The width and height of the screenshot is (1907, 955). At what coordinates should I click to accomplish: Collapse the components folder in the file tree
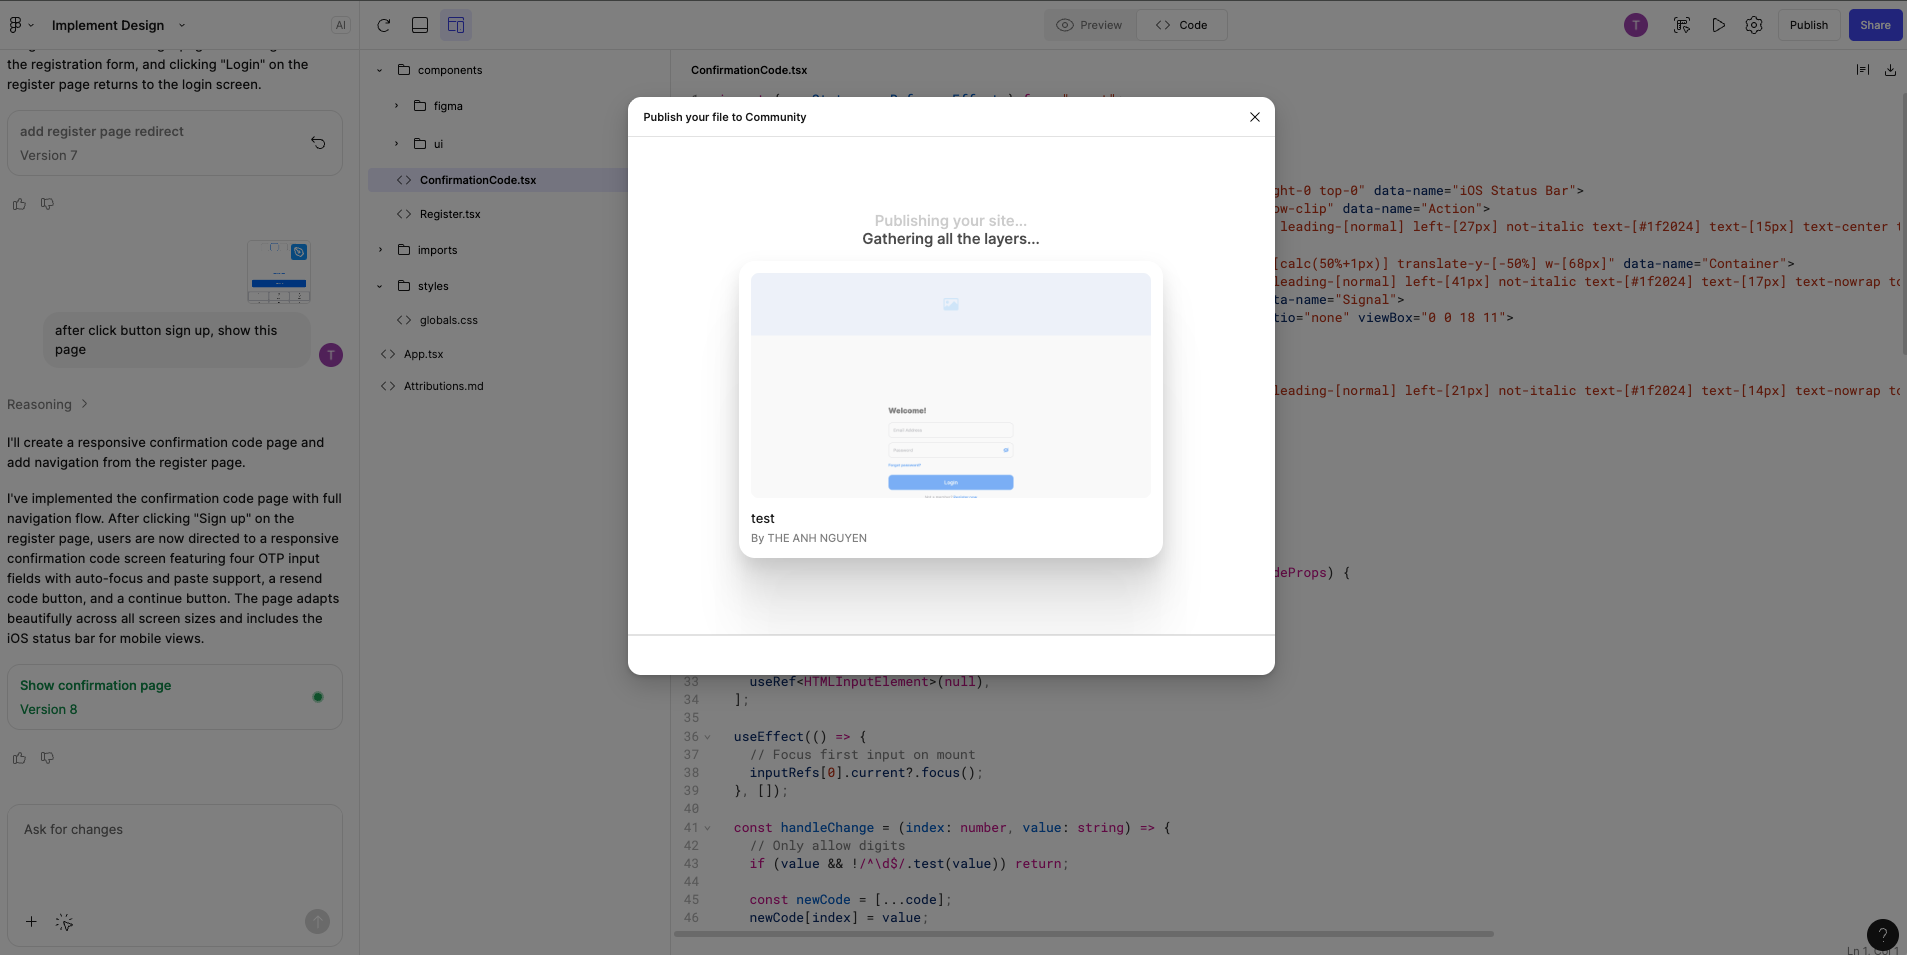point(379,70)
